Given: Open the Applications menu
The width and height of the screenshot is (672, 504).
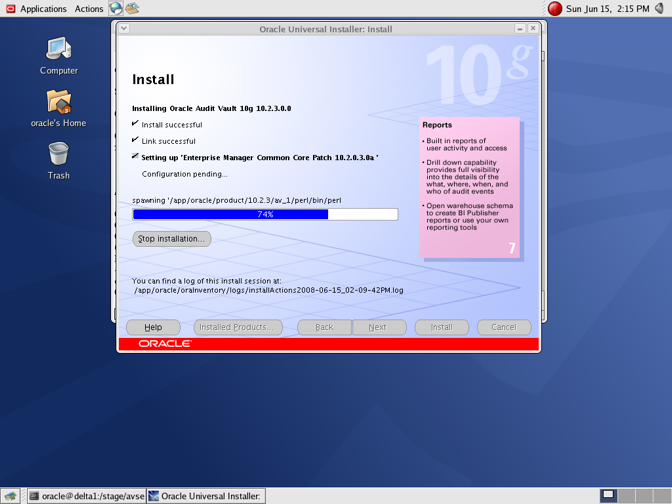Looking at the screenshot, I should (x=43, y=9).
